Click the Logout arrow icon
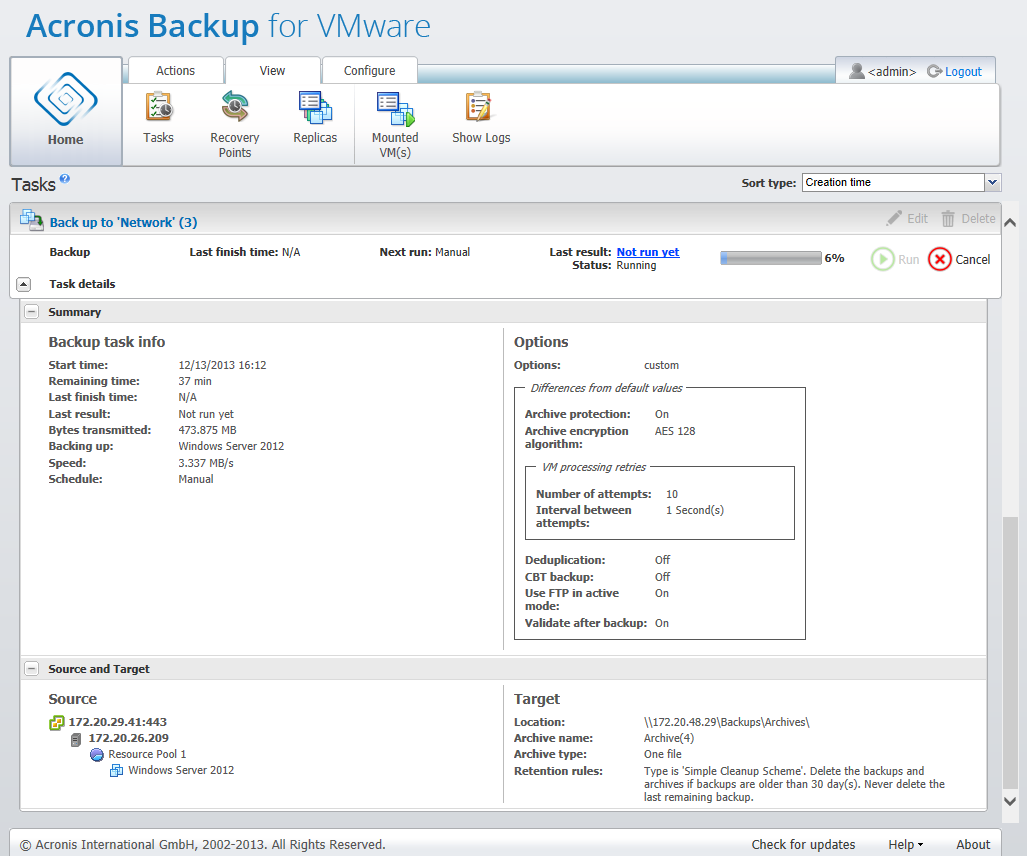This screenshot has width=1027, height=856. tap(934, 71)
